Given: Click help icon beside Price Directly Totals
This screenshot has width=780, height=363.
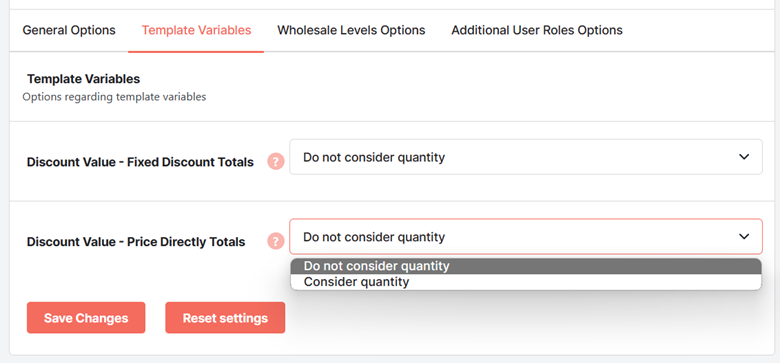Looking at the screenshot, I should click(276, 242).
